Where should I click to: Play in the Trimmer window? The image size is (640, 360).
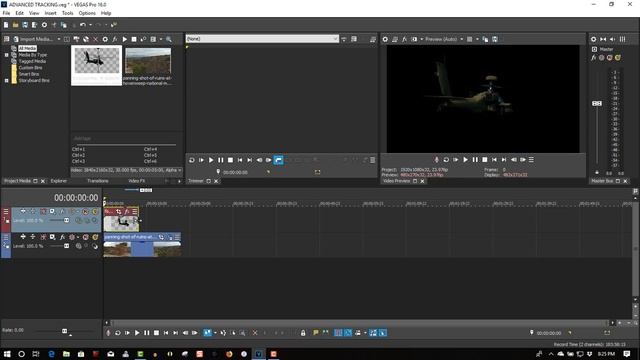tap(211, 160)
